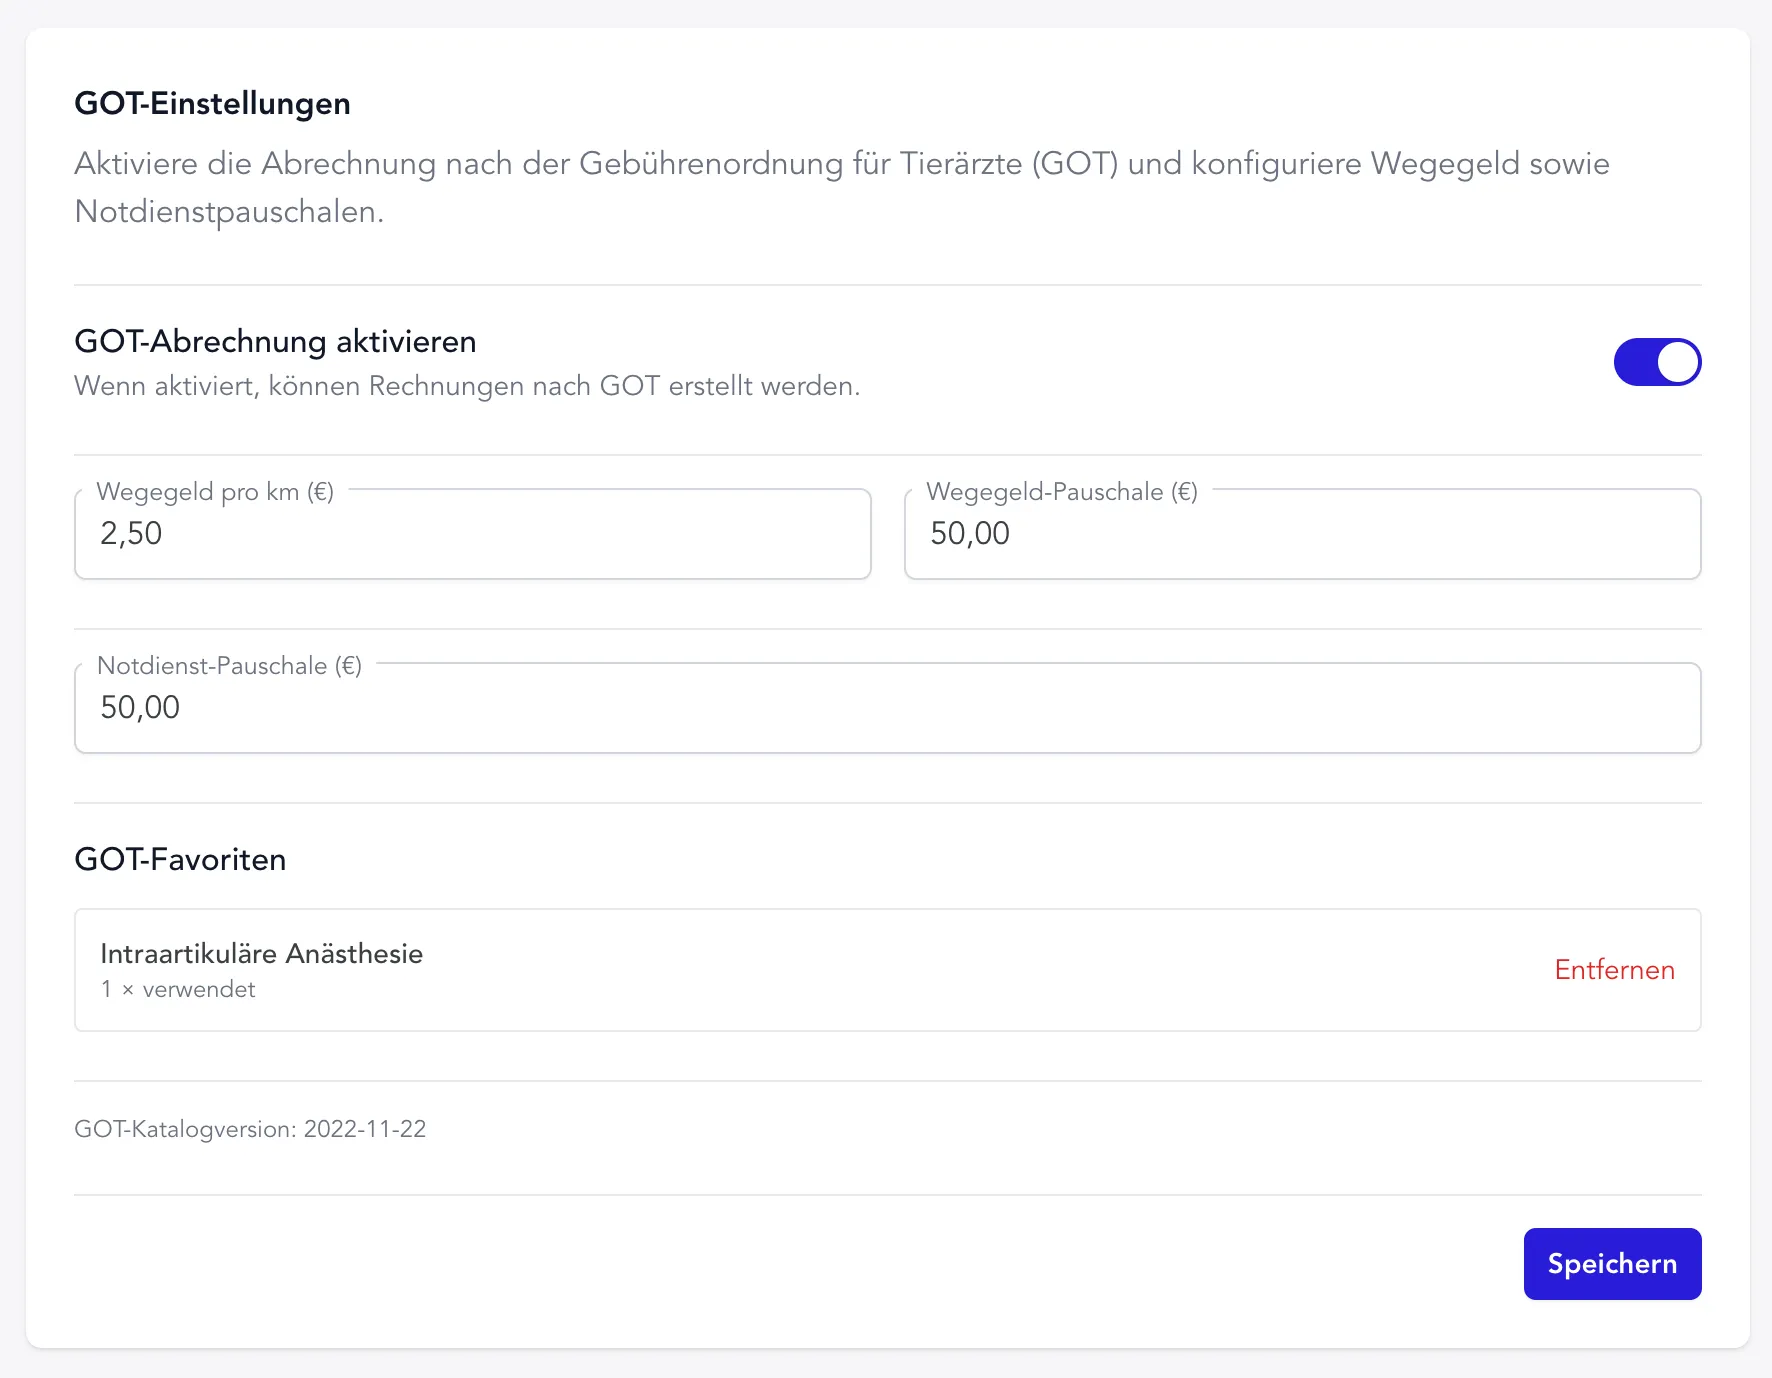Click the GOT-Favoriten heading
Viewport: 1772px width, 1378px height.
180,860
